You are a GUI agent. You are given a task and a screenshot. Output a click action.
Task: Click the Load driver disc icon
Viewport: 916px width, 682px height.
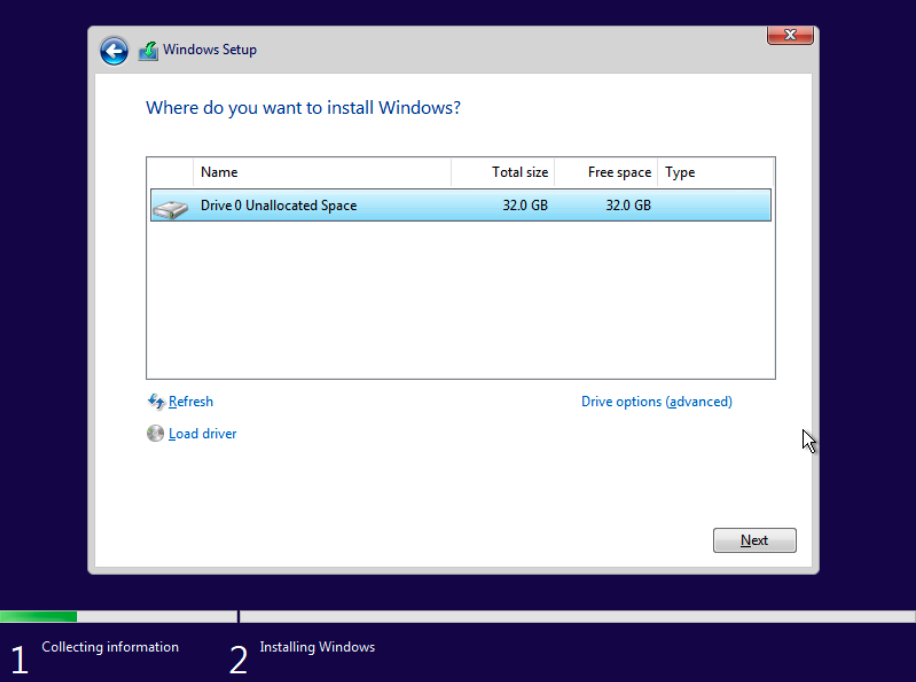click(x=155, y=434)
